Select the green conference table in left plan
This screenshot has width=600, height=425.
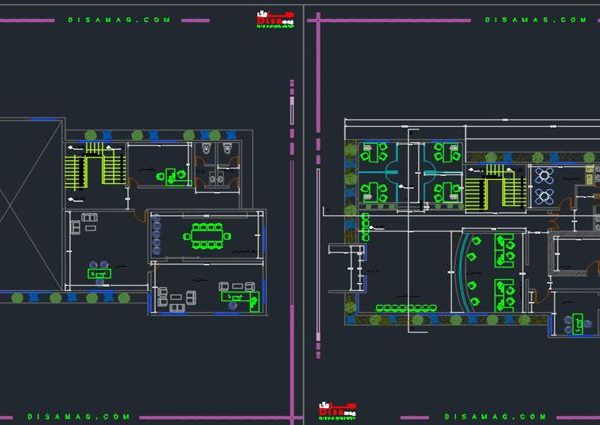pyautogui.click(x=208, y=236)
